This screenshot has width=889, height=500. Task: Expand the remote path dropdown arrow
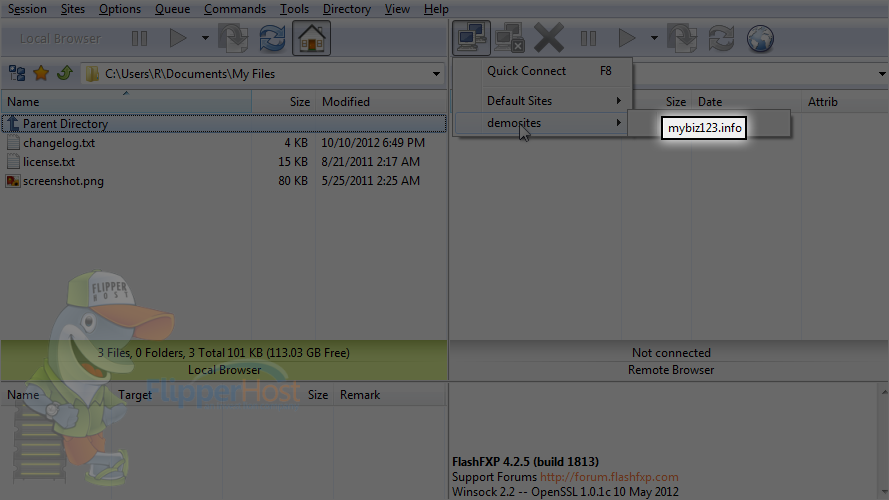point(882,74)
